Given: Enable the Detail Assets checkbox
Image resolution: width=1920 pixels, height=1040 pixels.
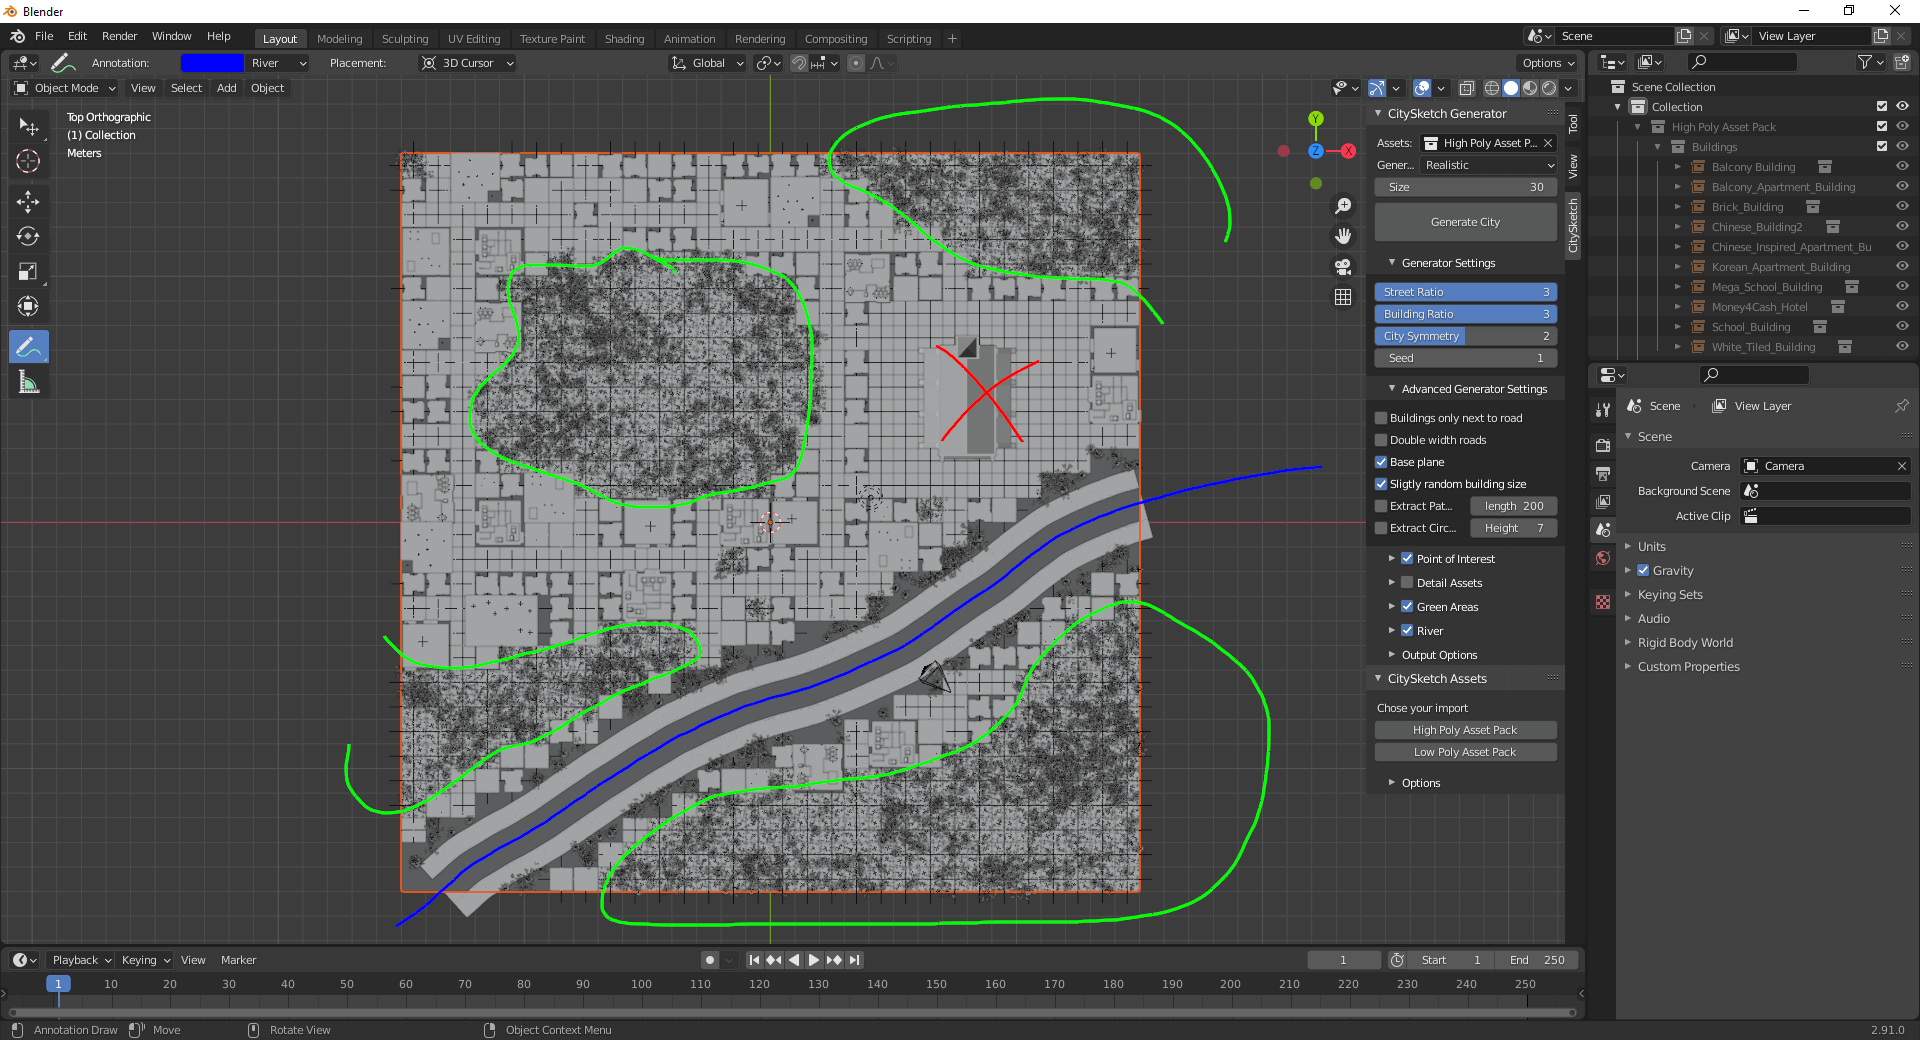Looking at the screenshot, I should 1407,583.
